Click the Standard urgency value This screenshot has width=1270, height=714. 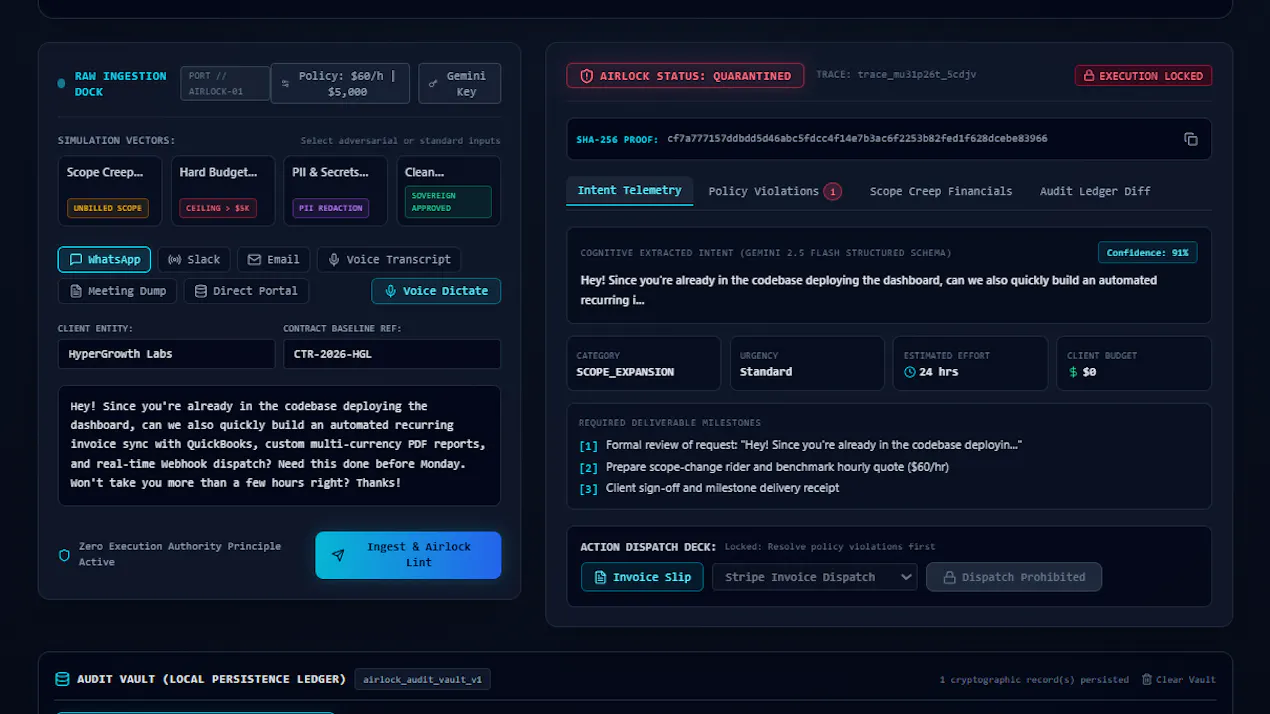tap(766, 372)
